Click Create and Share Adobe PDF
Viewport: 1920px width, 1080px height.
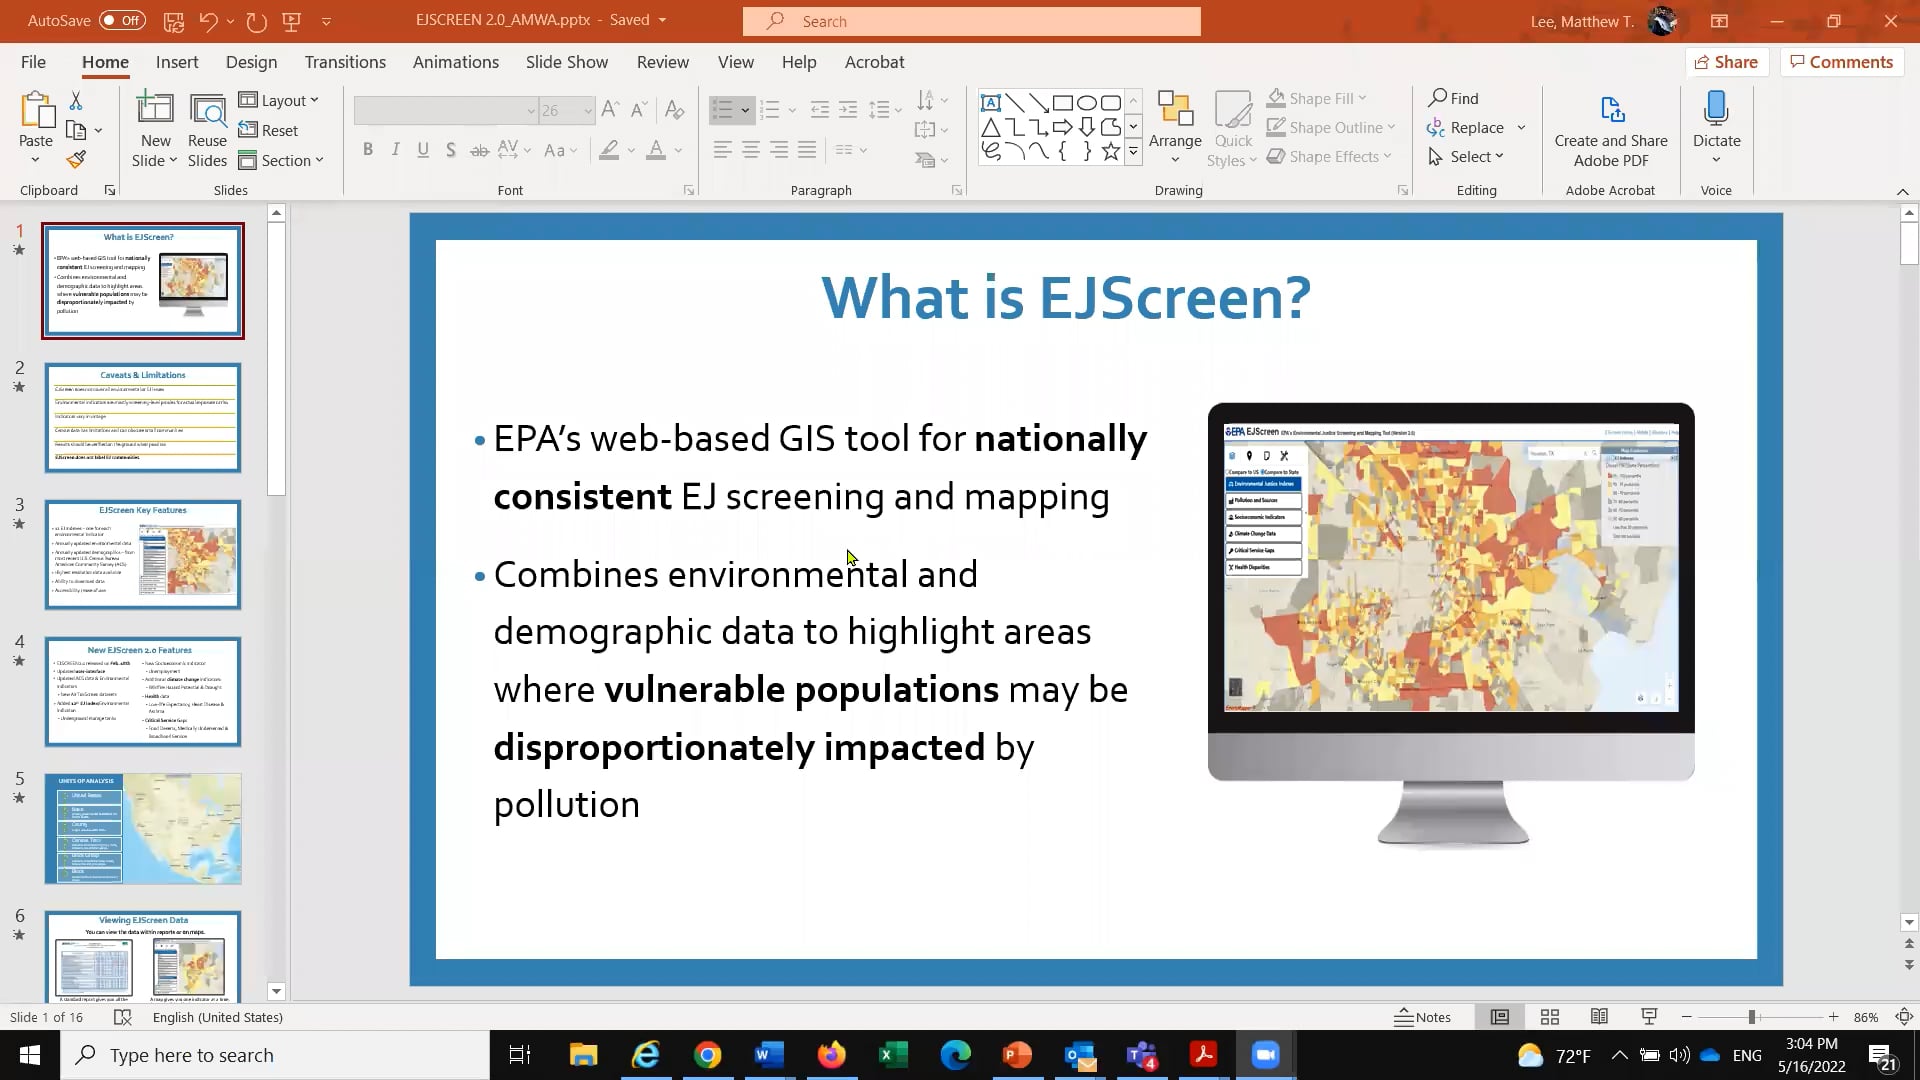tap(1610, 130)
